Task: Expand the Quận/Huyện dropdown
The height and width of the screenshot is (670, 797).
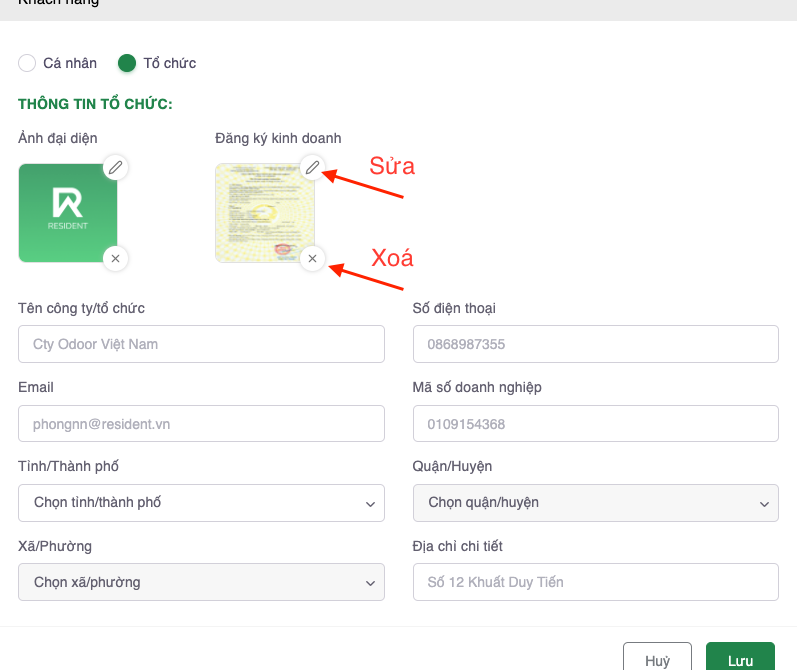Action: (x=595, y=502)
